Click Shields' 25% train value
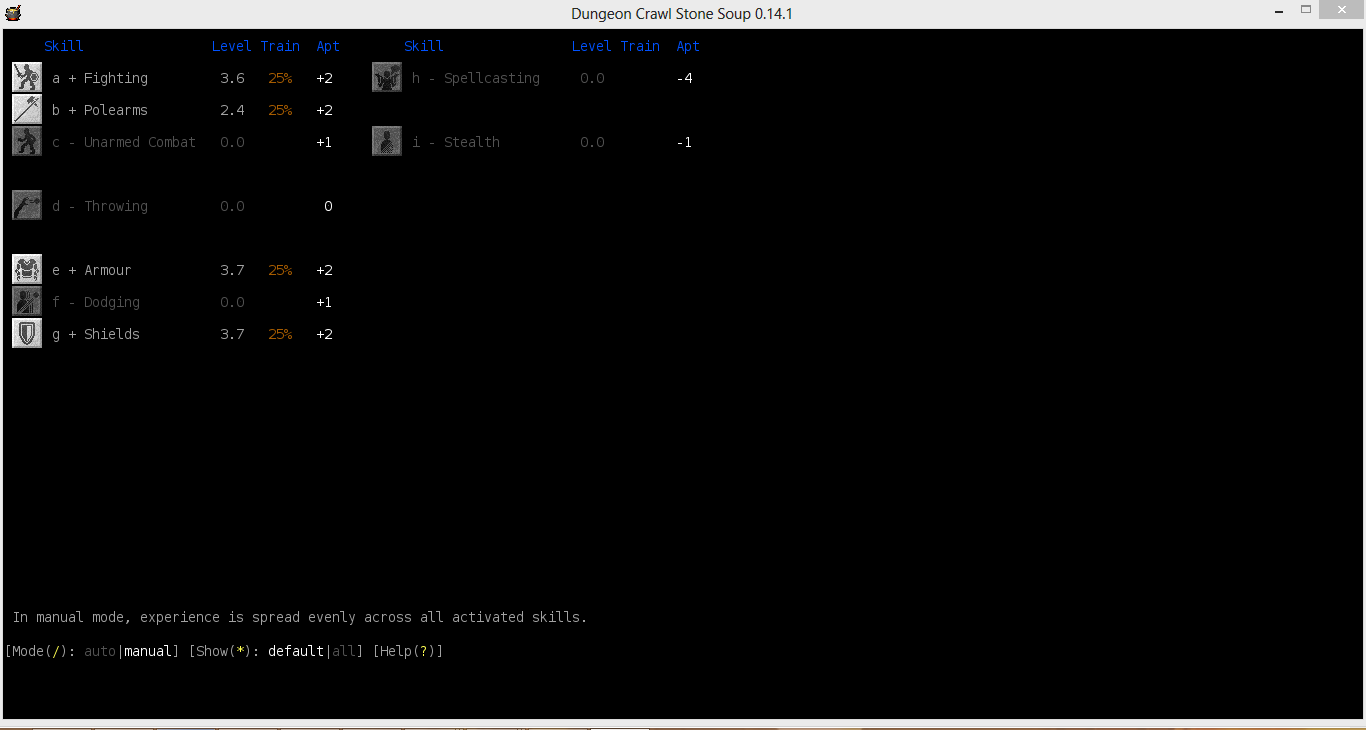The width and height of the screenshot is (1366, 730). (280, 334)
